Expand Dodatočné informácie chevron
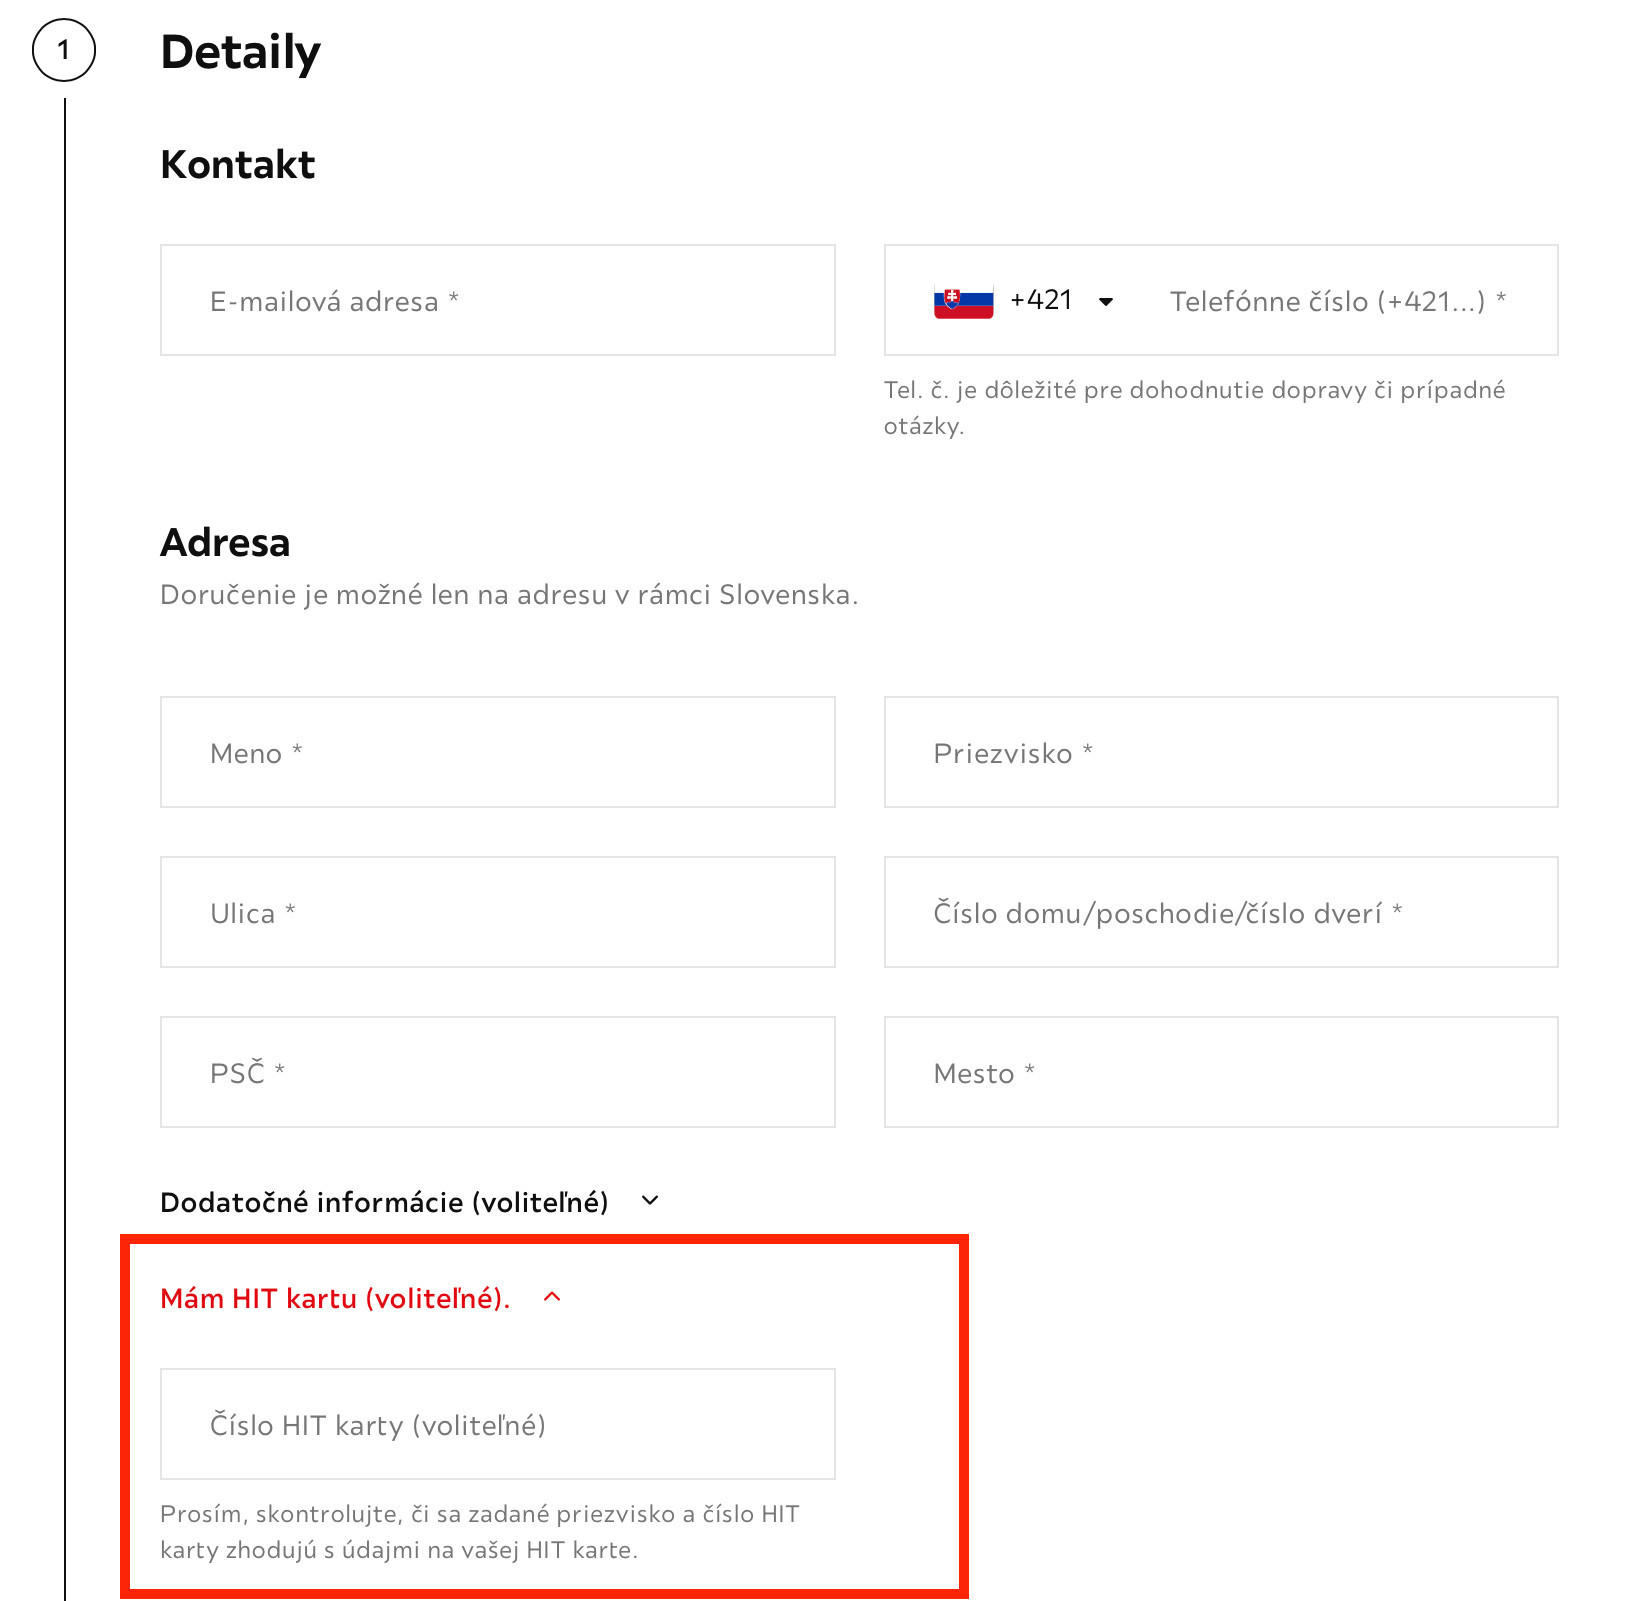The height and width of the screenshot is (1601, 1638). (x=650, y=1200)
